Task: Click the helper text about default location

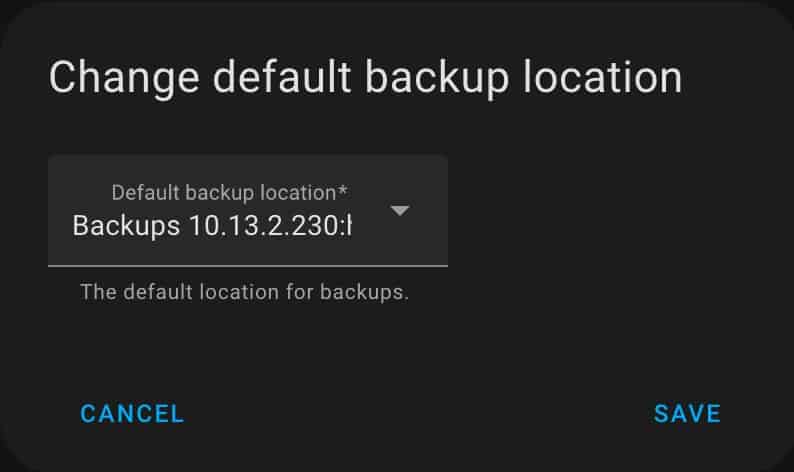Action: click(244, 292)
